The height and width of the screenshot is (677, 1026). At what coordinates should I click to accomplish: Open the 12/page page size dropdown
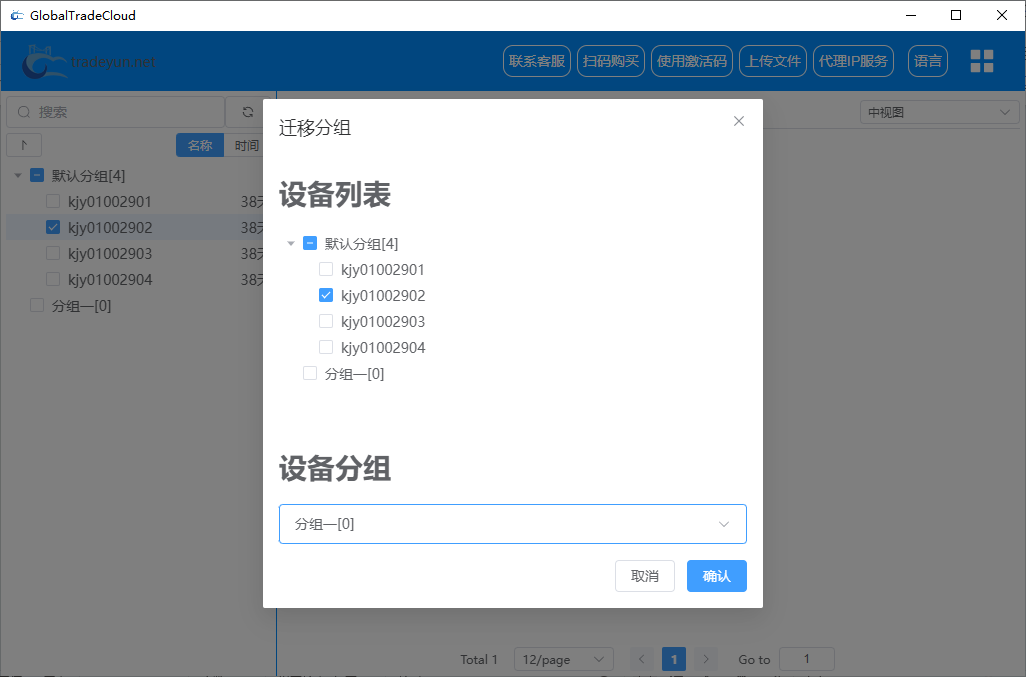[x=563, y=659]
